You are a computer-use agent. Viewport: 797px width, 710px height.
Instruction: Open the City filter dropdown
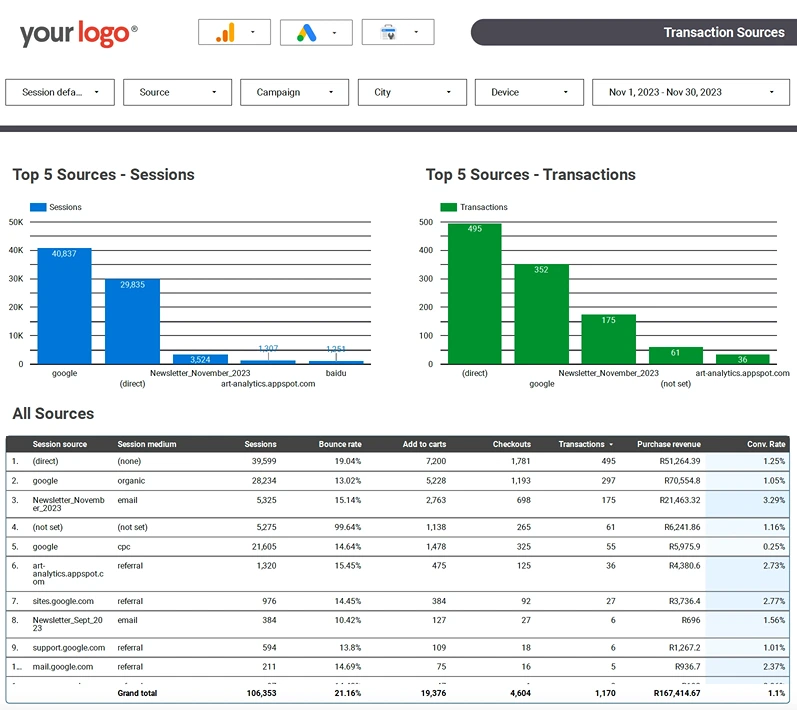[x=412, y=92]
